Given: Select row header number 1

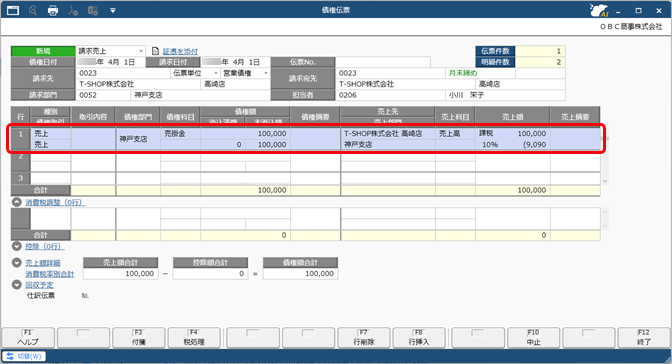Looking at the screenshot, I should coord(21,139).
